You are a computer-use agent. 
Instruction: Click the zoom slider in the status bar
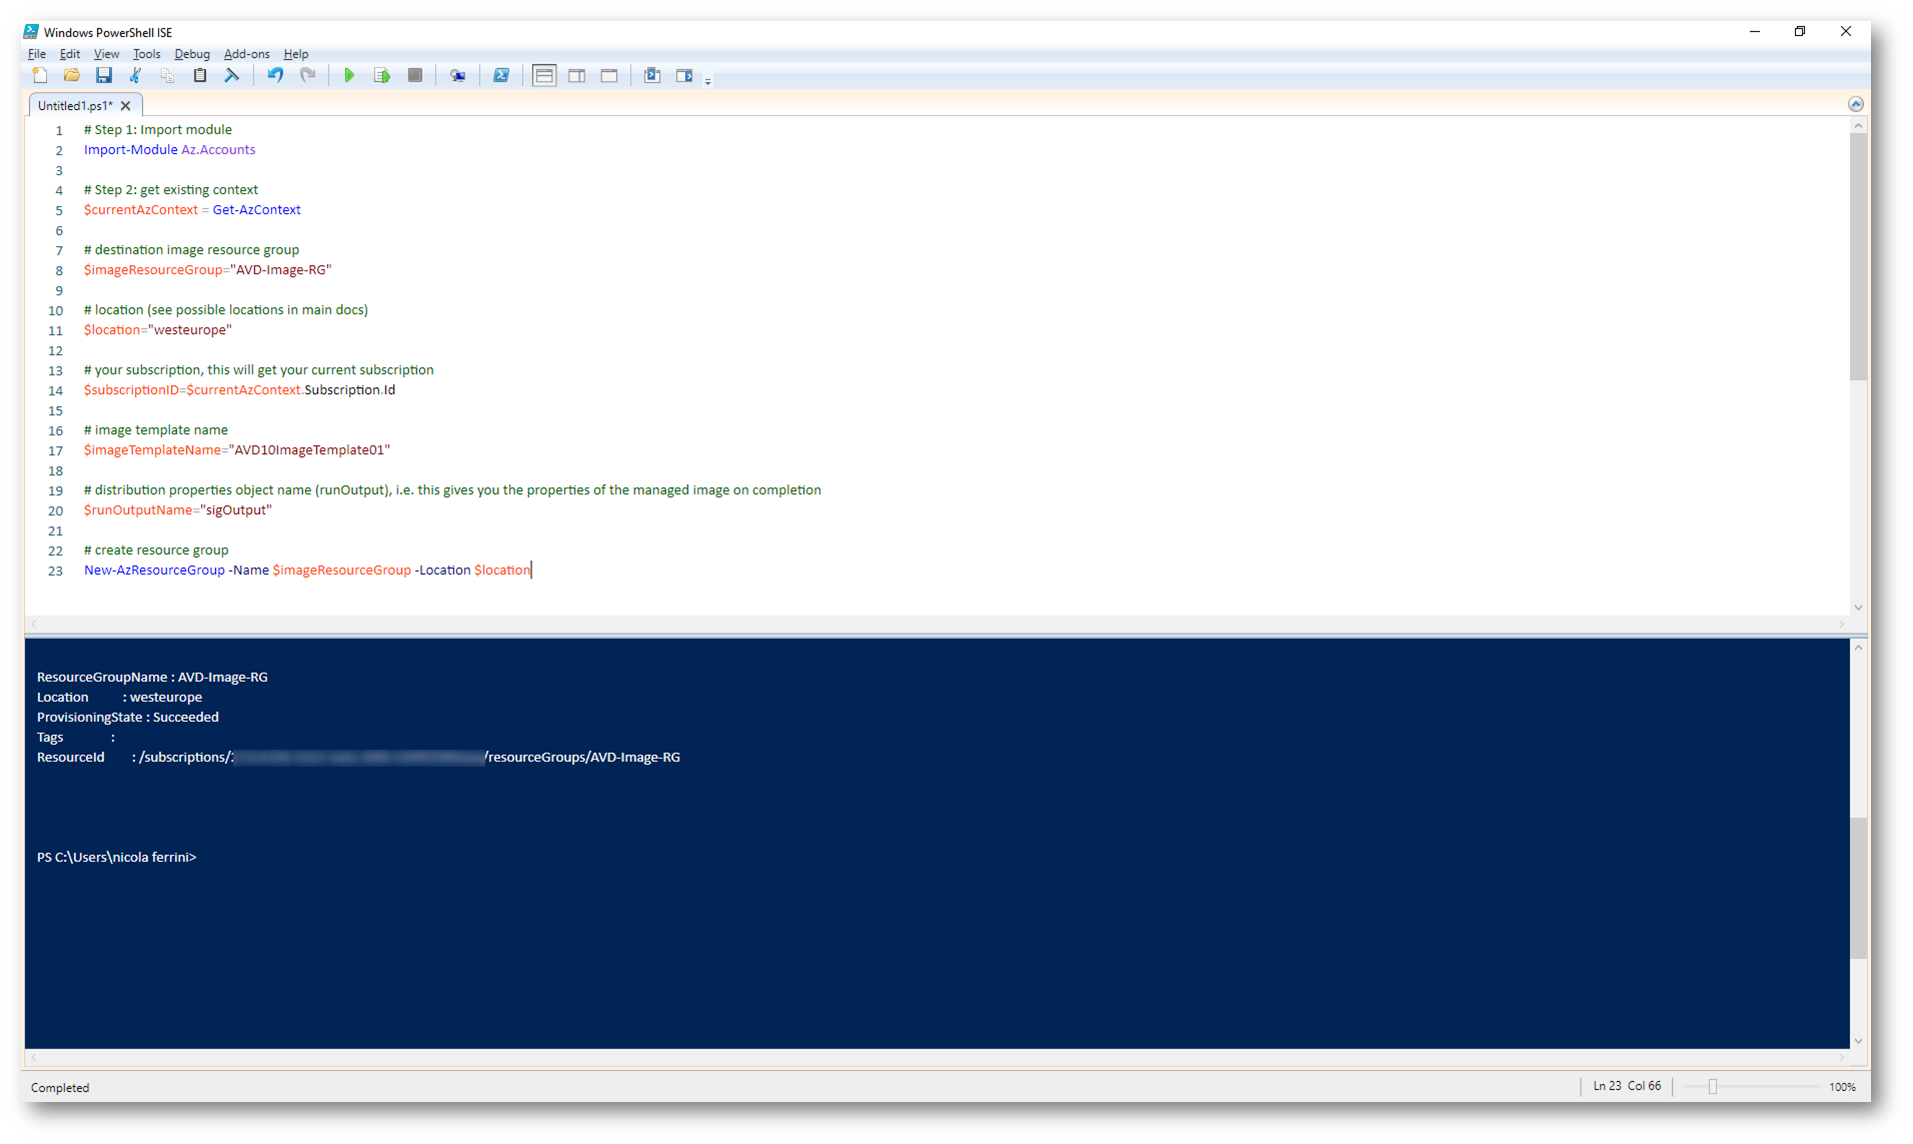coord(1712,1087)
